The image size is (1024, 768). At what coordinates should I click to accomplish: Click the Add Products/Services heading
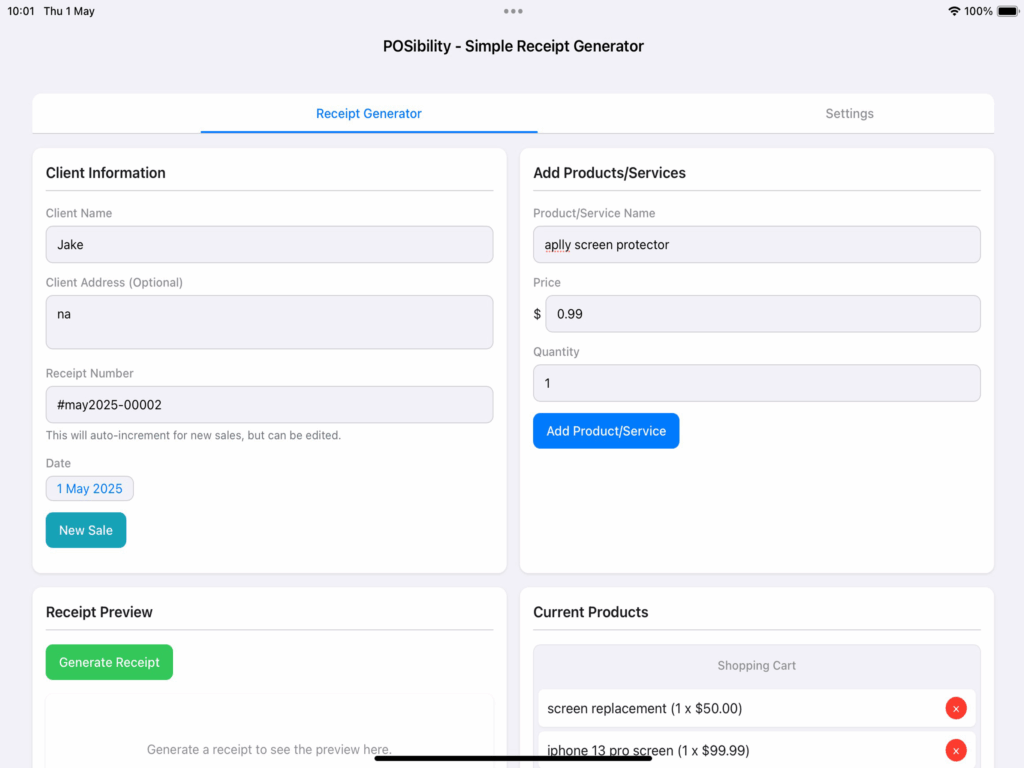(x=609, y=173)
